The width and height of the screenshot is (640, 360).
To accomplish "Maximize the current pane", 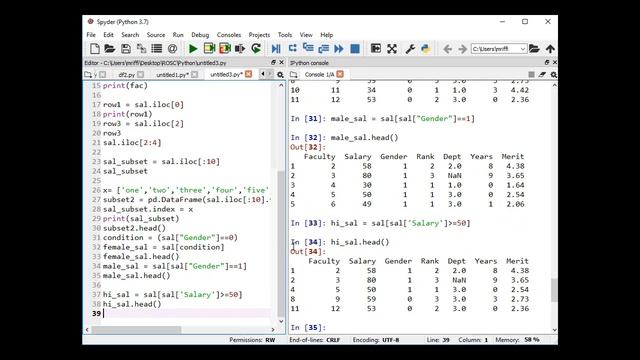I will coord(376,49).
